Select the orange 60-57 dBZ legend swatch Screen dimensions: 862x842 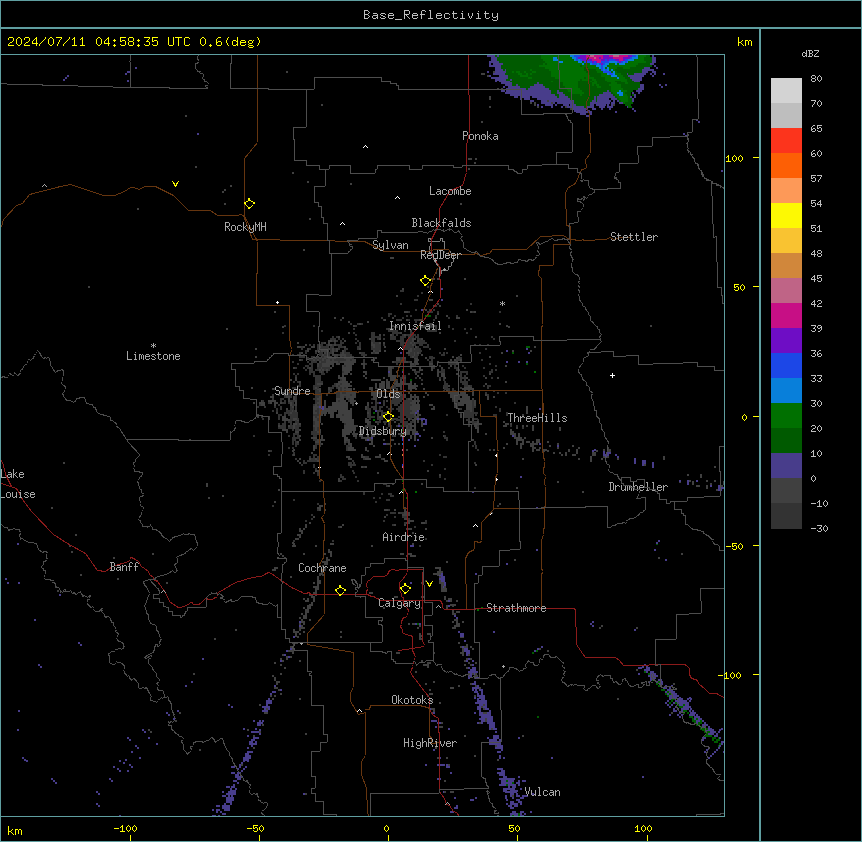coord(786,165)
